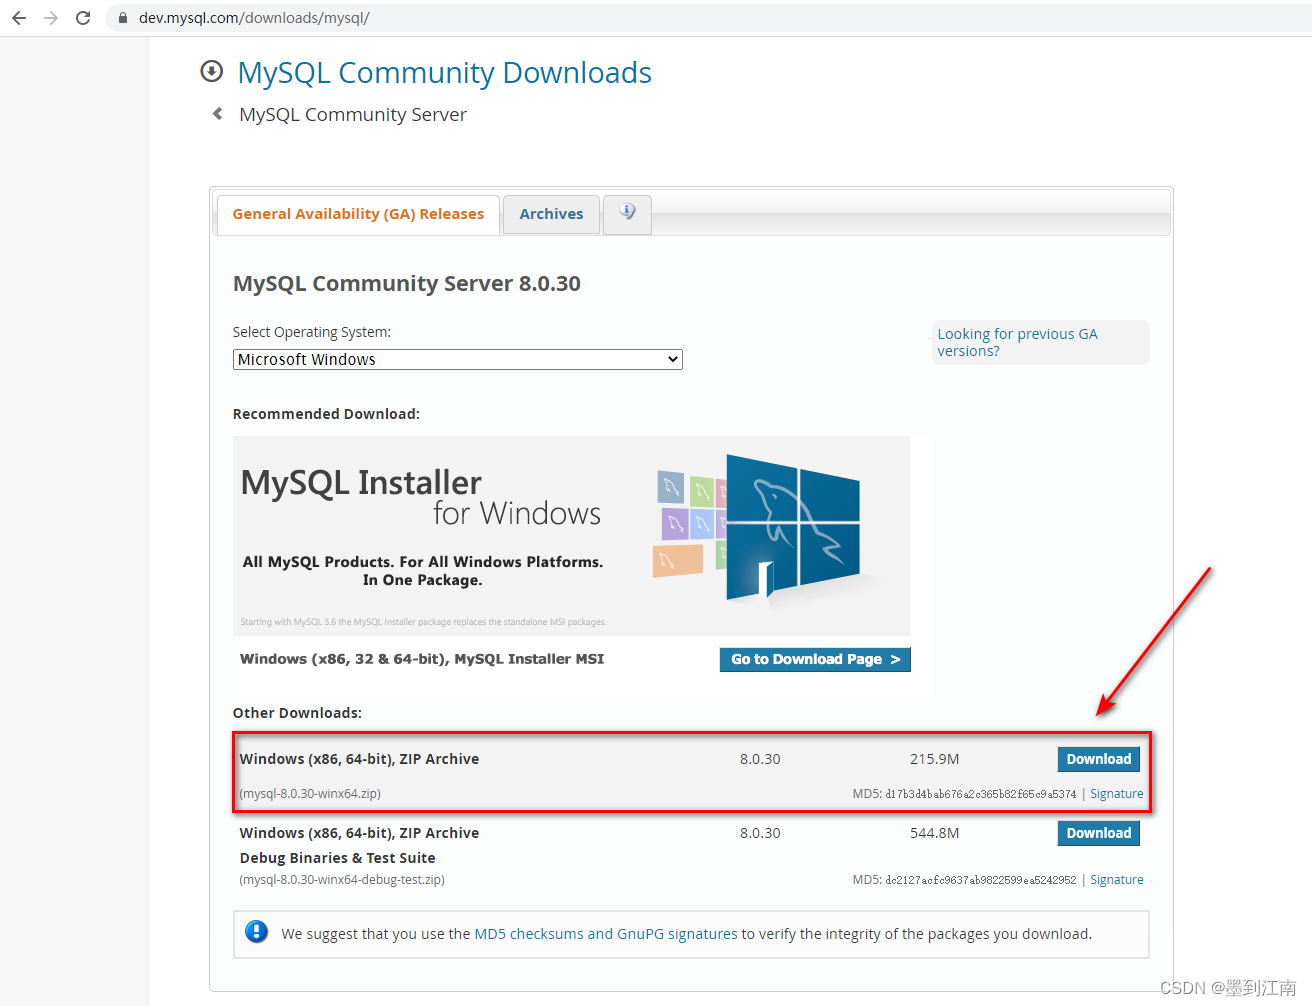Click the (mysql-8.0.30-winx64-debug-test.zip) filename text
Image resolution: width=1312 pixels, height=1006 pixels.
click(342, 880)
